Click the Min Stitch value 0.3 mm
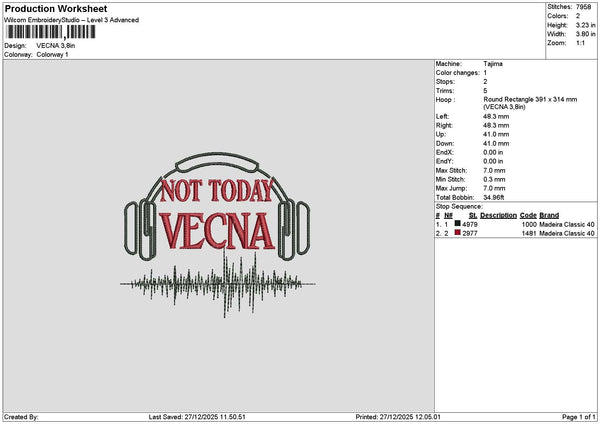600x424 pixels. (494, 179)
